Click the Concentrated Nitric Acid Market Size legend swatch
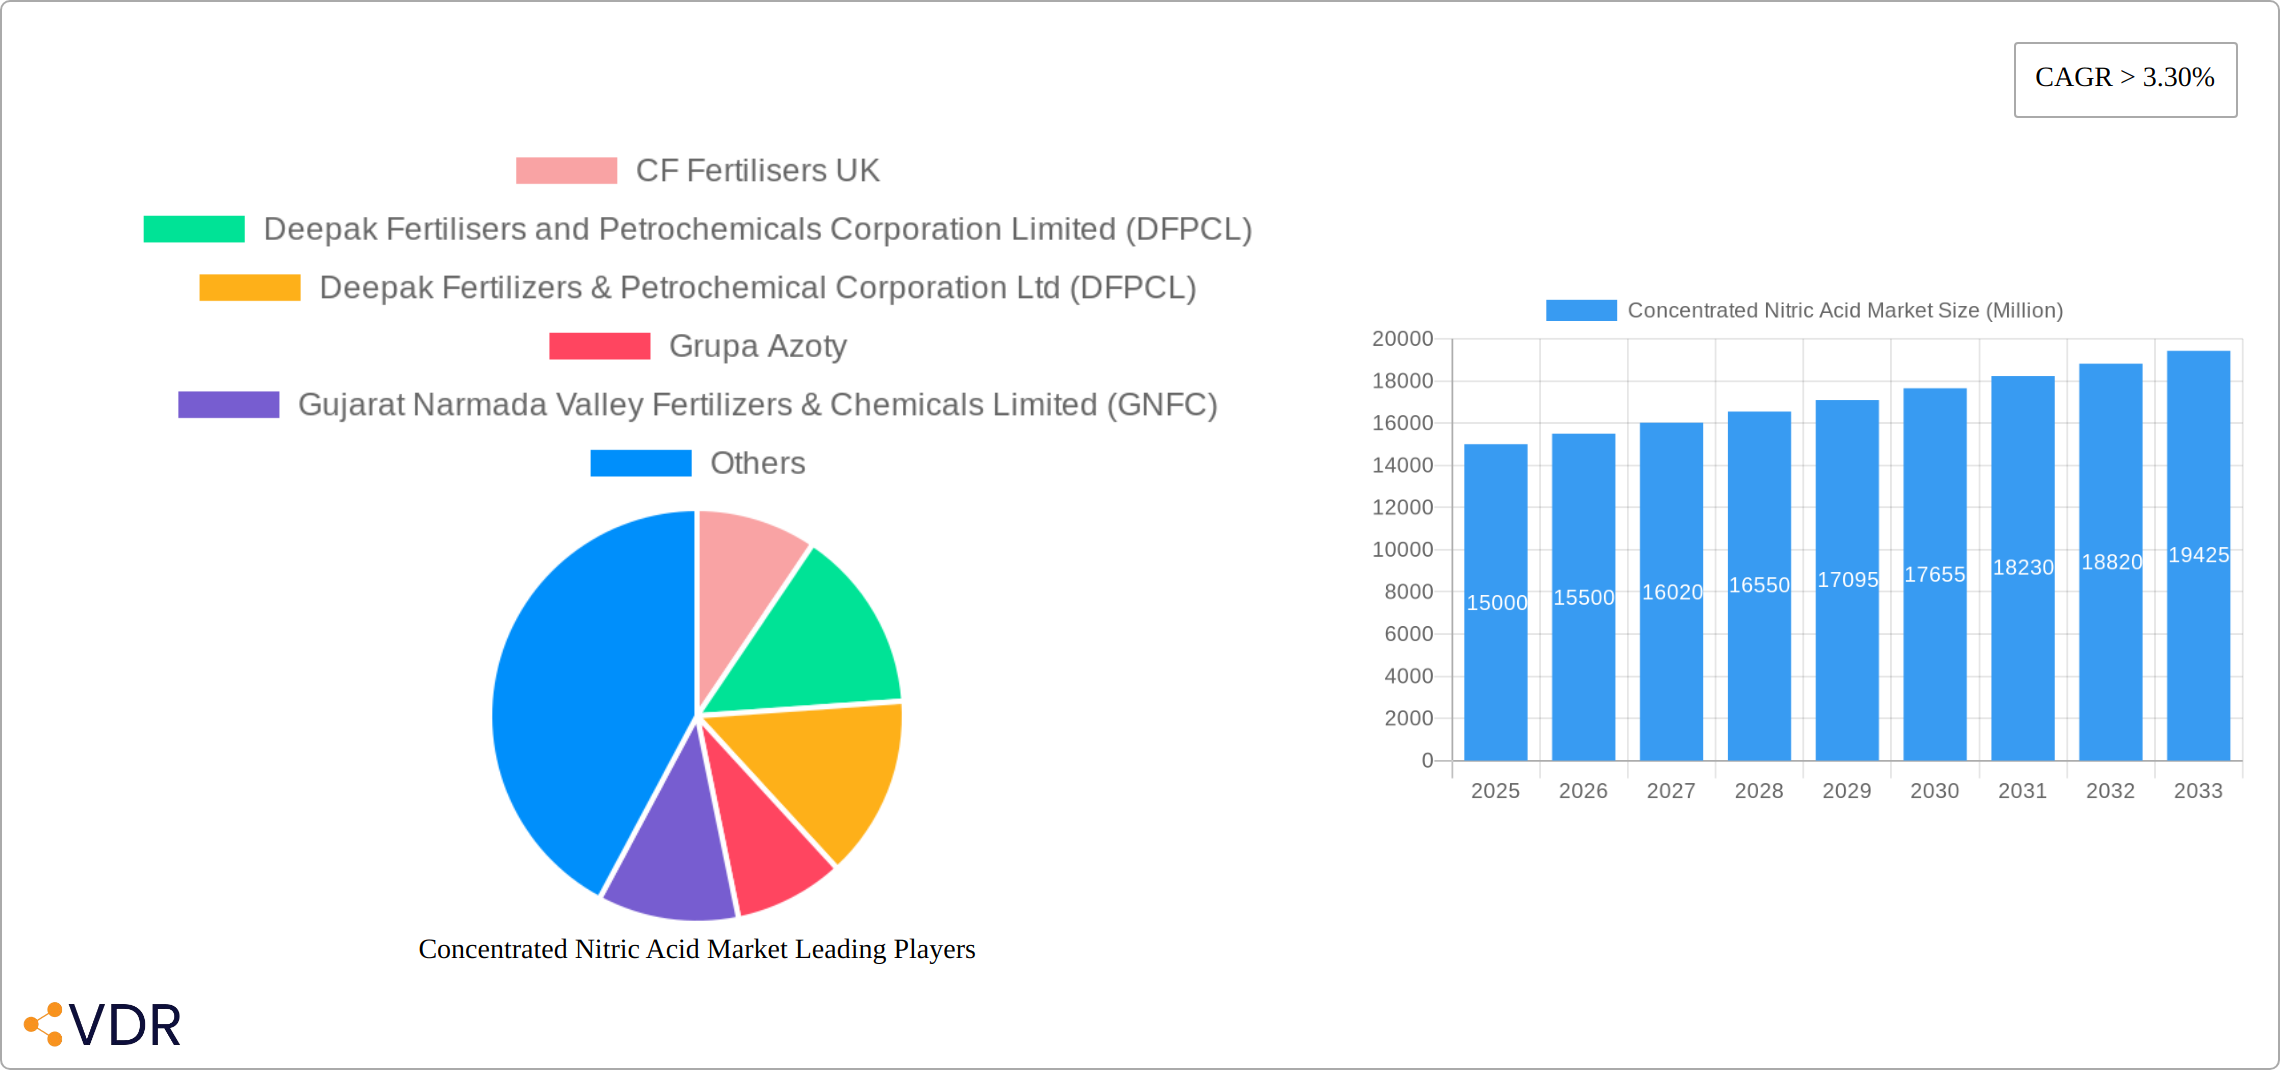The image size is (2280, 1070). [1581, 311]
